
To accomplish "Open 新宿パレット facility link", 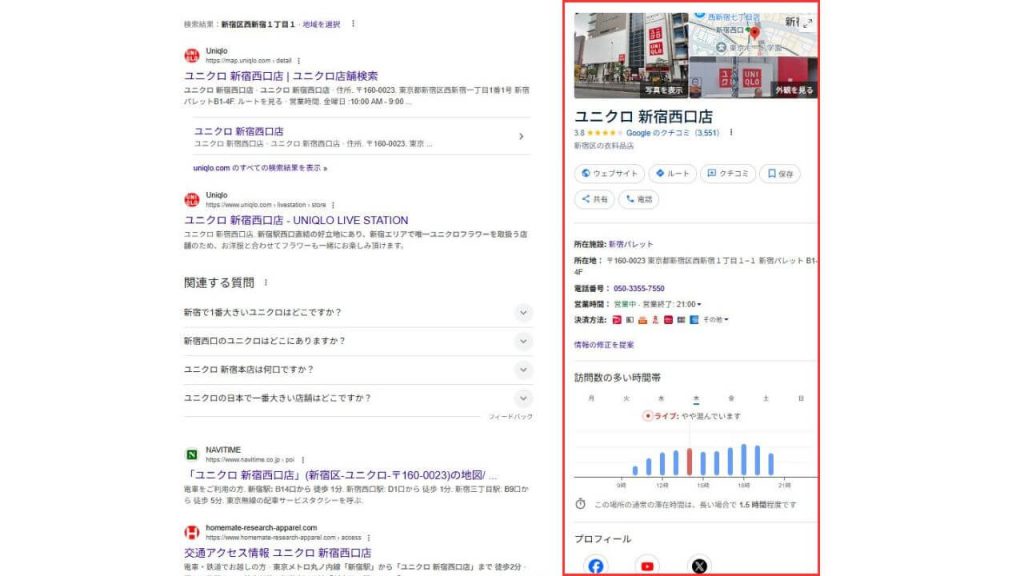I will [x=631, y=244].
